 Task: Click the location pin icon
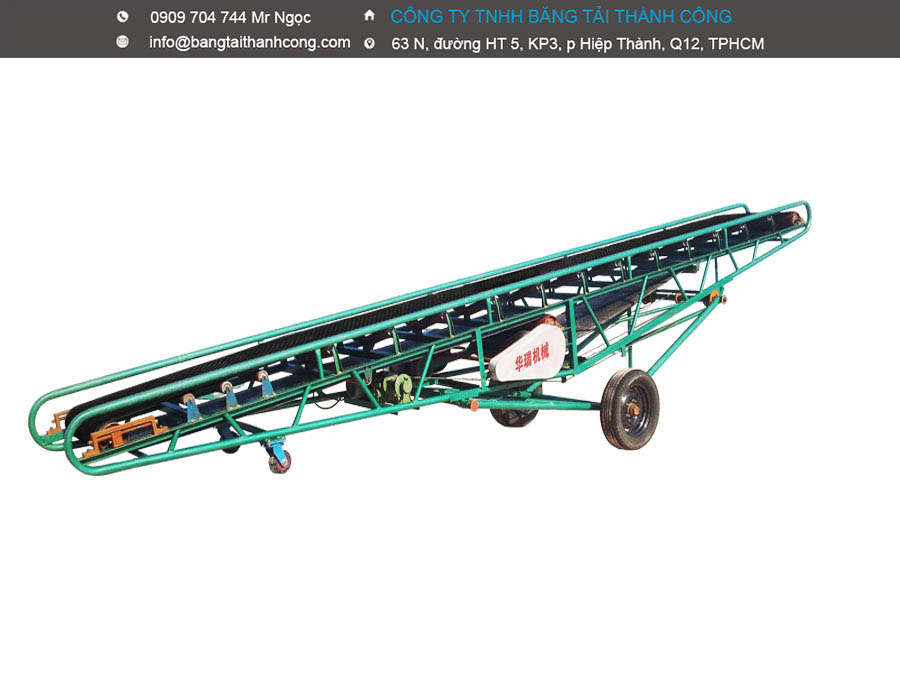(369, 43)
